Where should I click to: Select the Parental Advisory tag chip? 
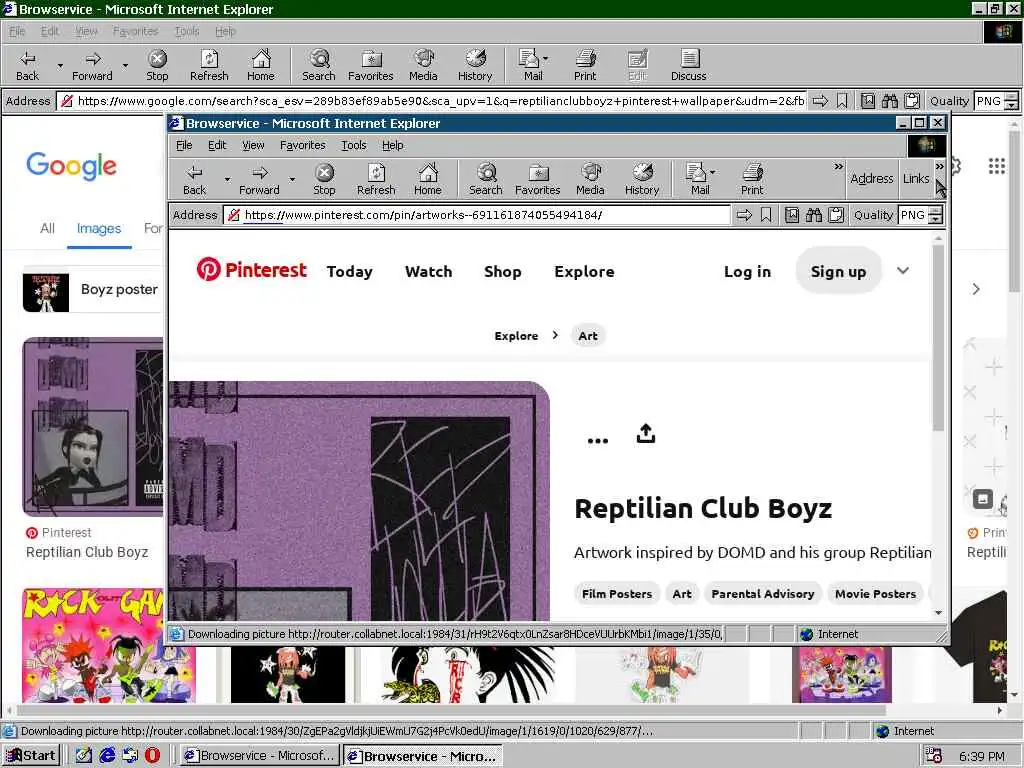click(763, 594)
